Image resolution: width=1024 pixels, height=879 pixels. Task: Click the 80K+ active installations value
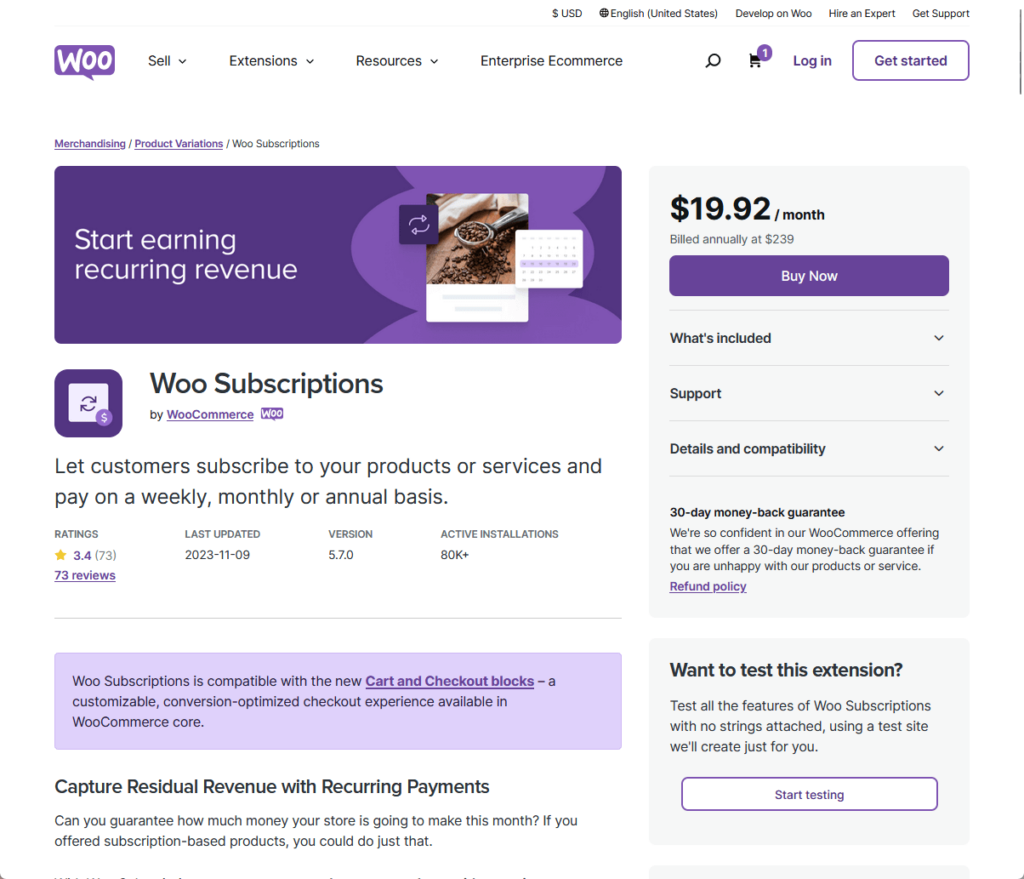pos(455,555)
